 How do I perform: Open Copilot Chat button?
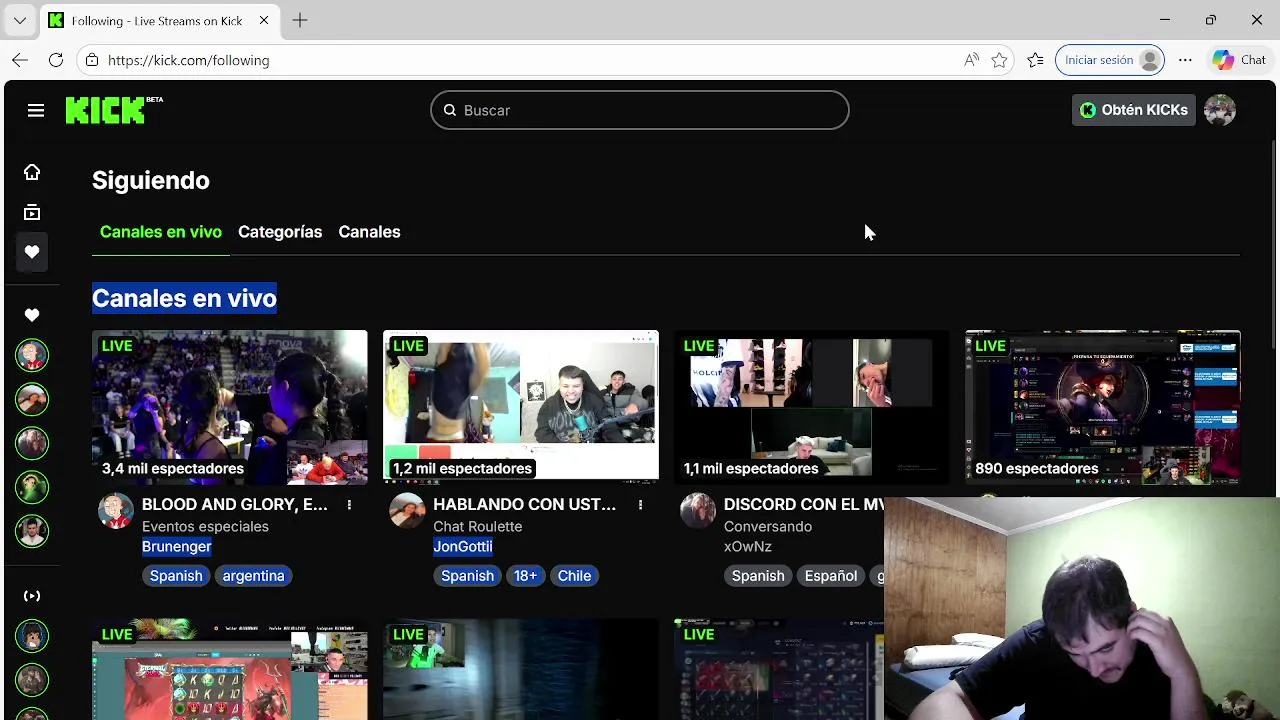(1240, 60)
